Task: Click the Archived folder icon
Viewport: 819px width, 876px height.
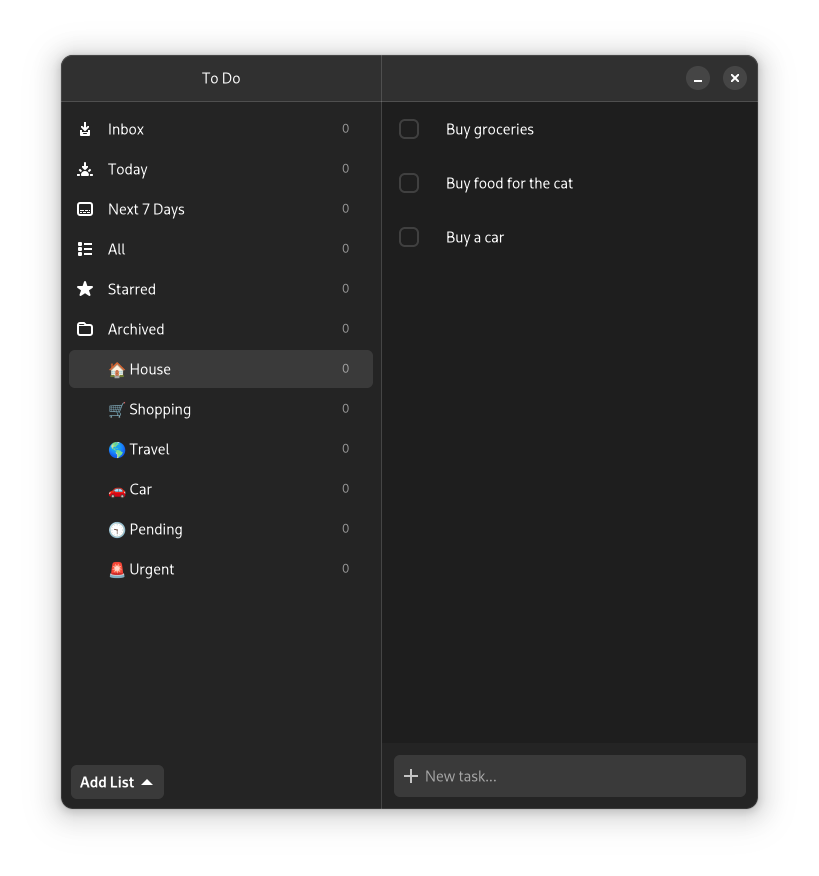Action: [x=85, y=329]
